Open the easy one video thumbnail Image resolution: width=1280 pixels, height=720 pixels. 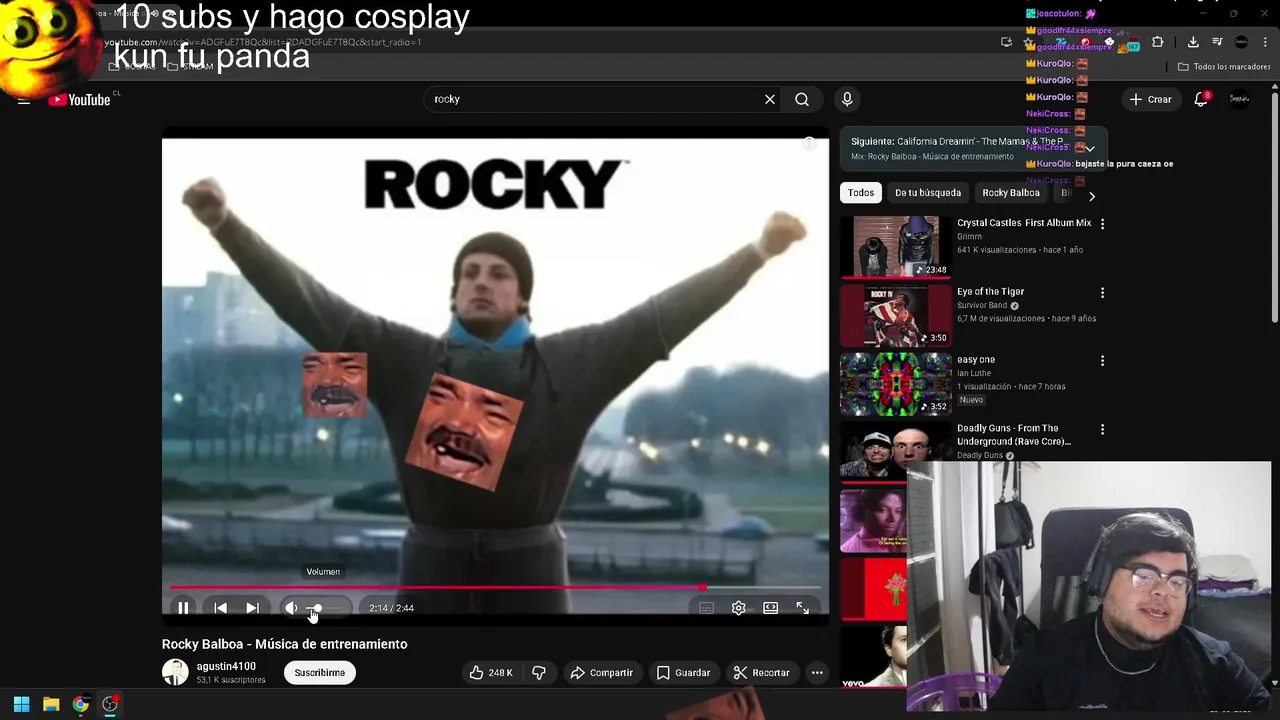(895, 384)
